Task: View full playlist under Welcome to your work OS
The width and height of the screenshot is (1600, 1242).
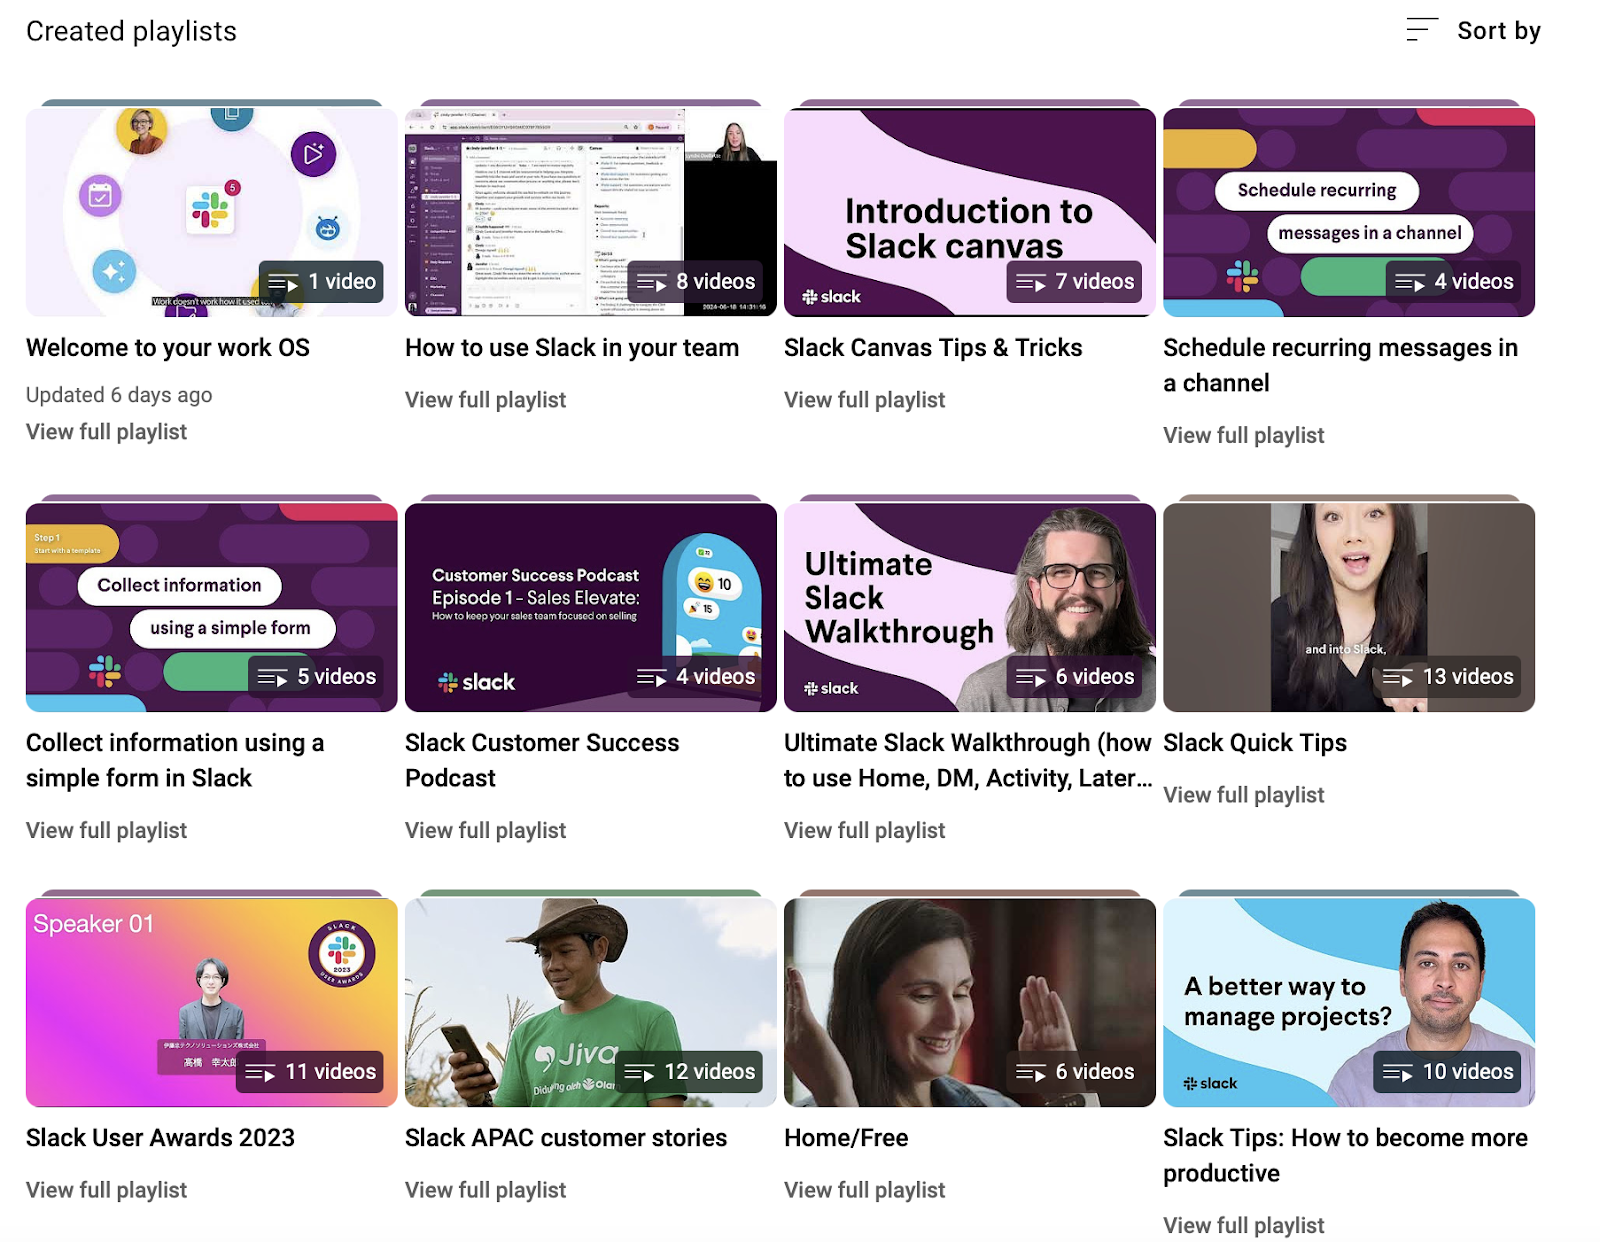Action: coord(106,432)
